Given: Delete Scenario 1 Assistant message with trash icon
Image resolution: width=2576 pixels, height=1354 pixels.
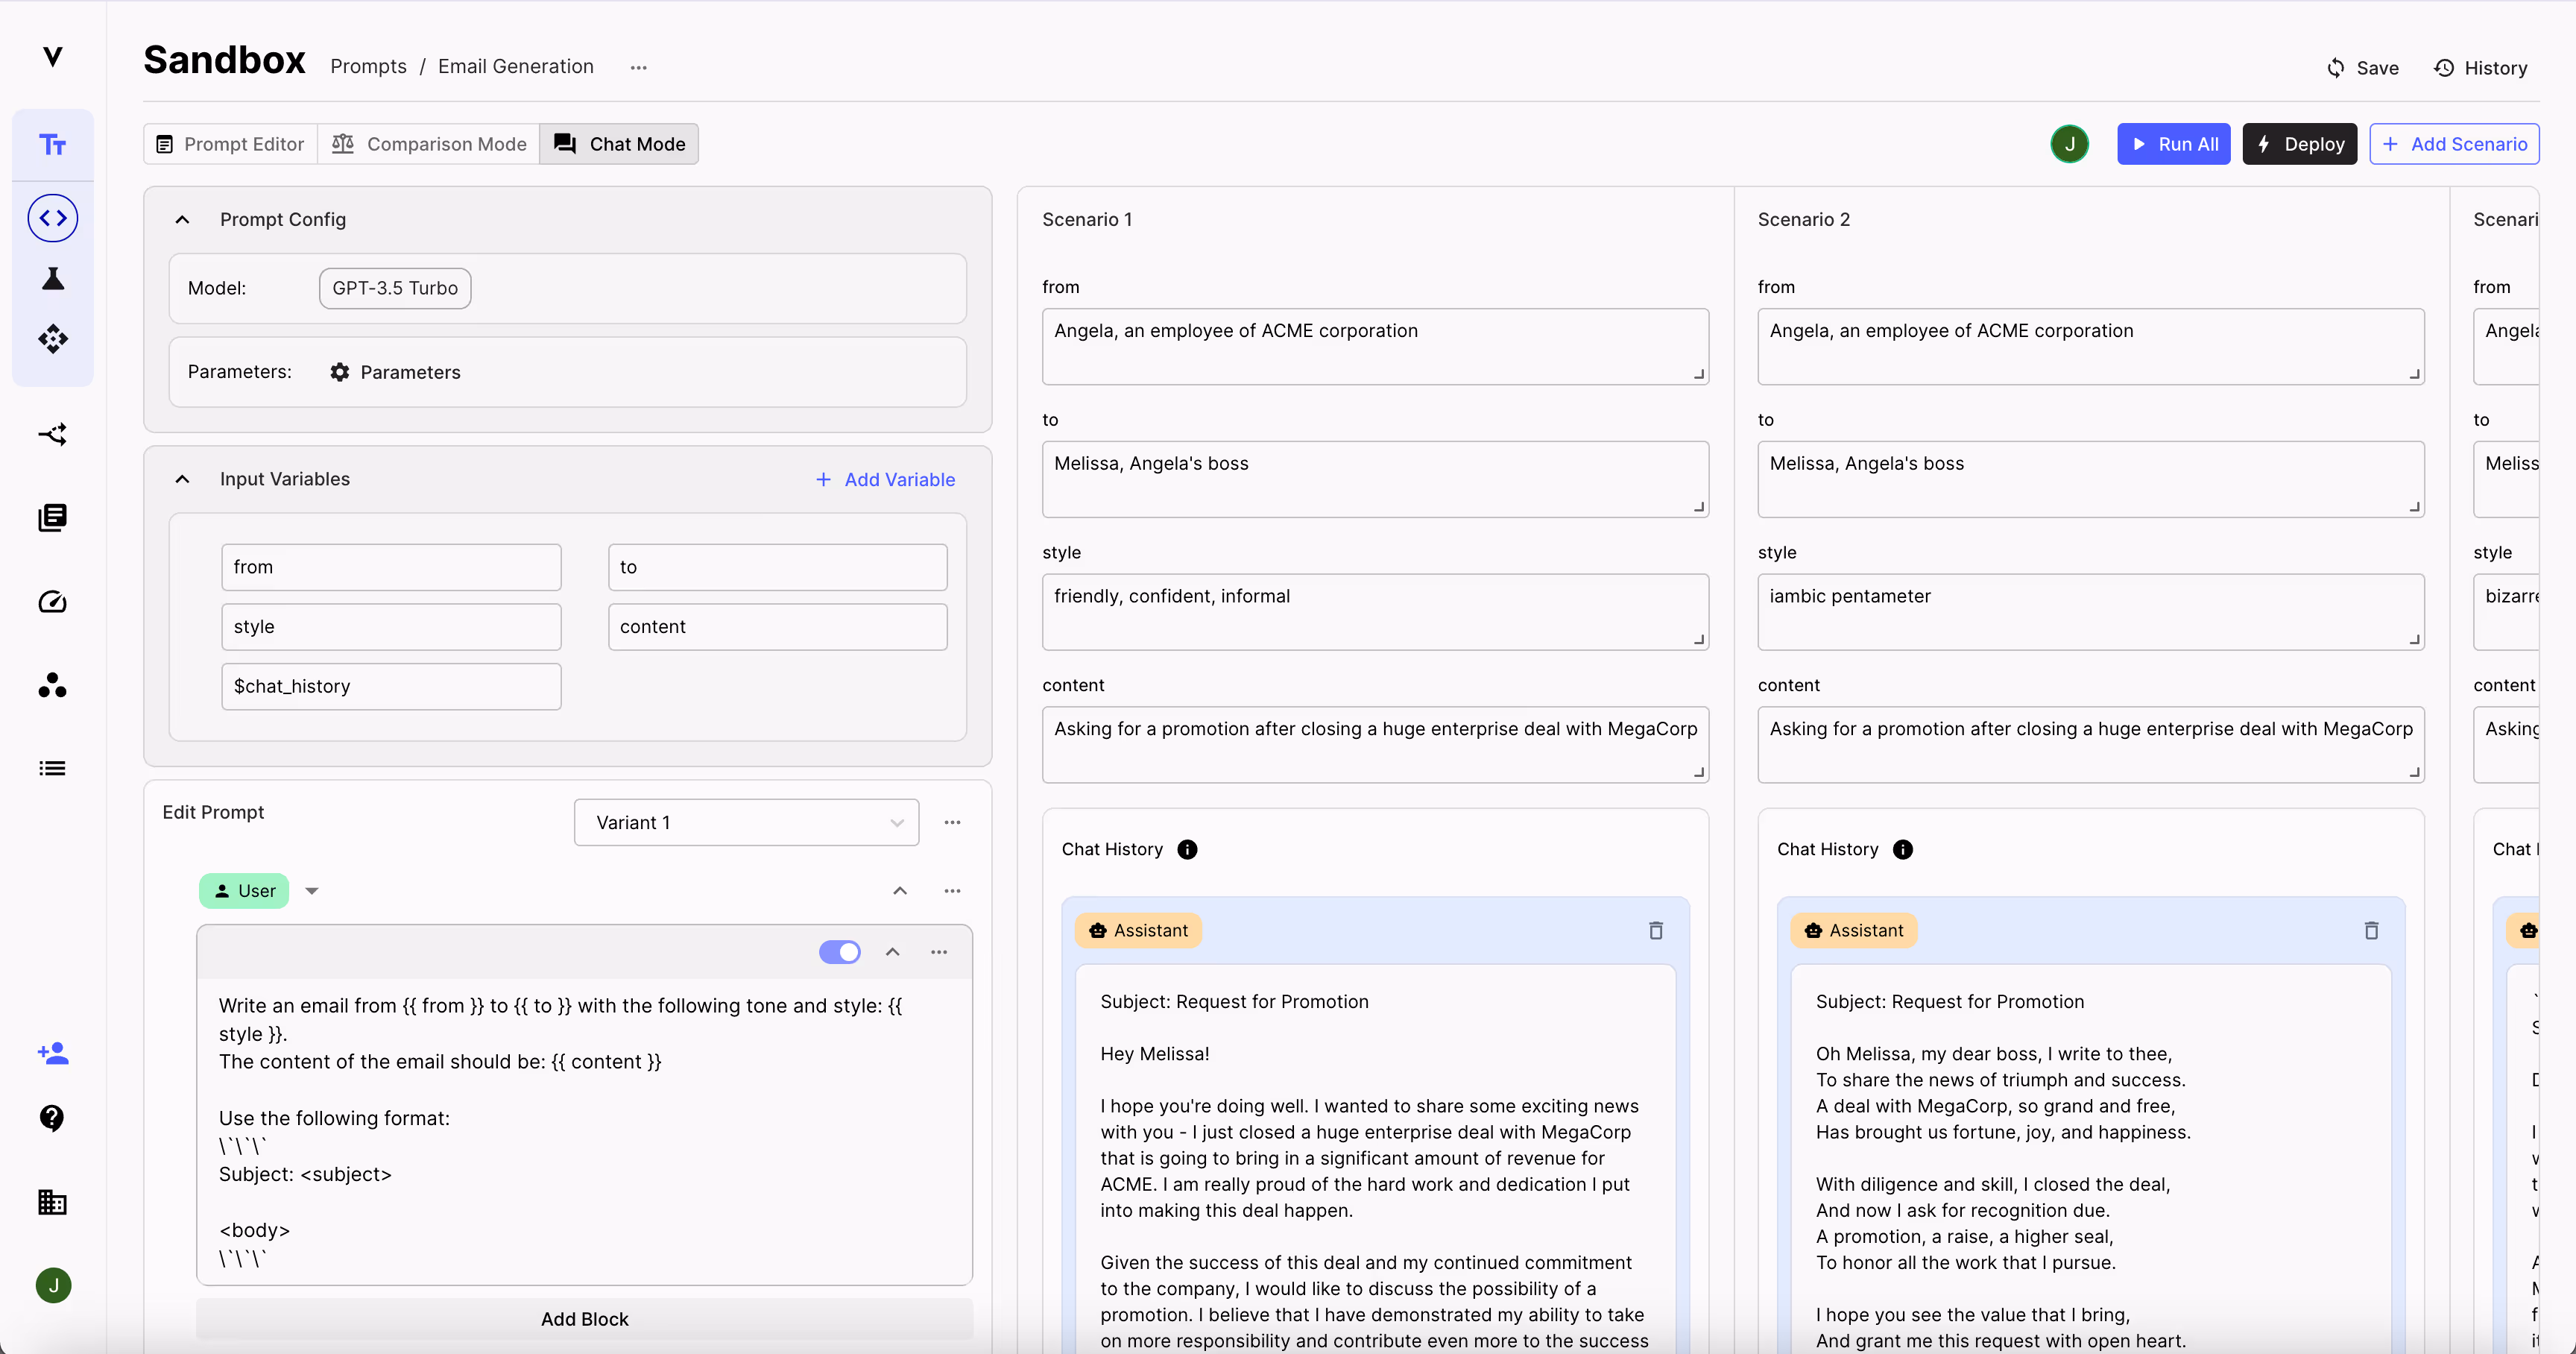Looking at the screenshot, I should [1656, 930].
